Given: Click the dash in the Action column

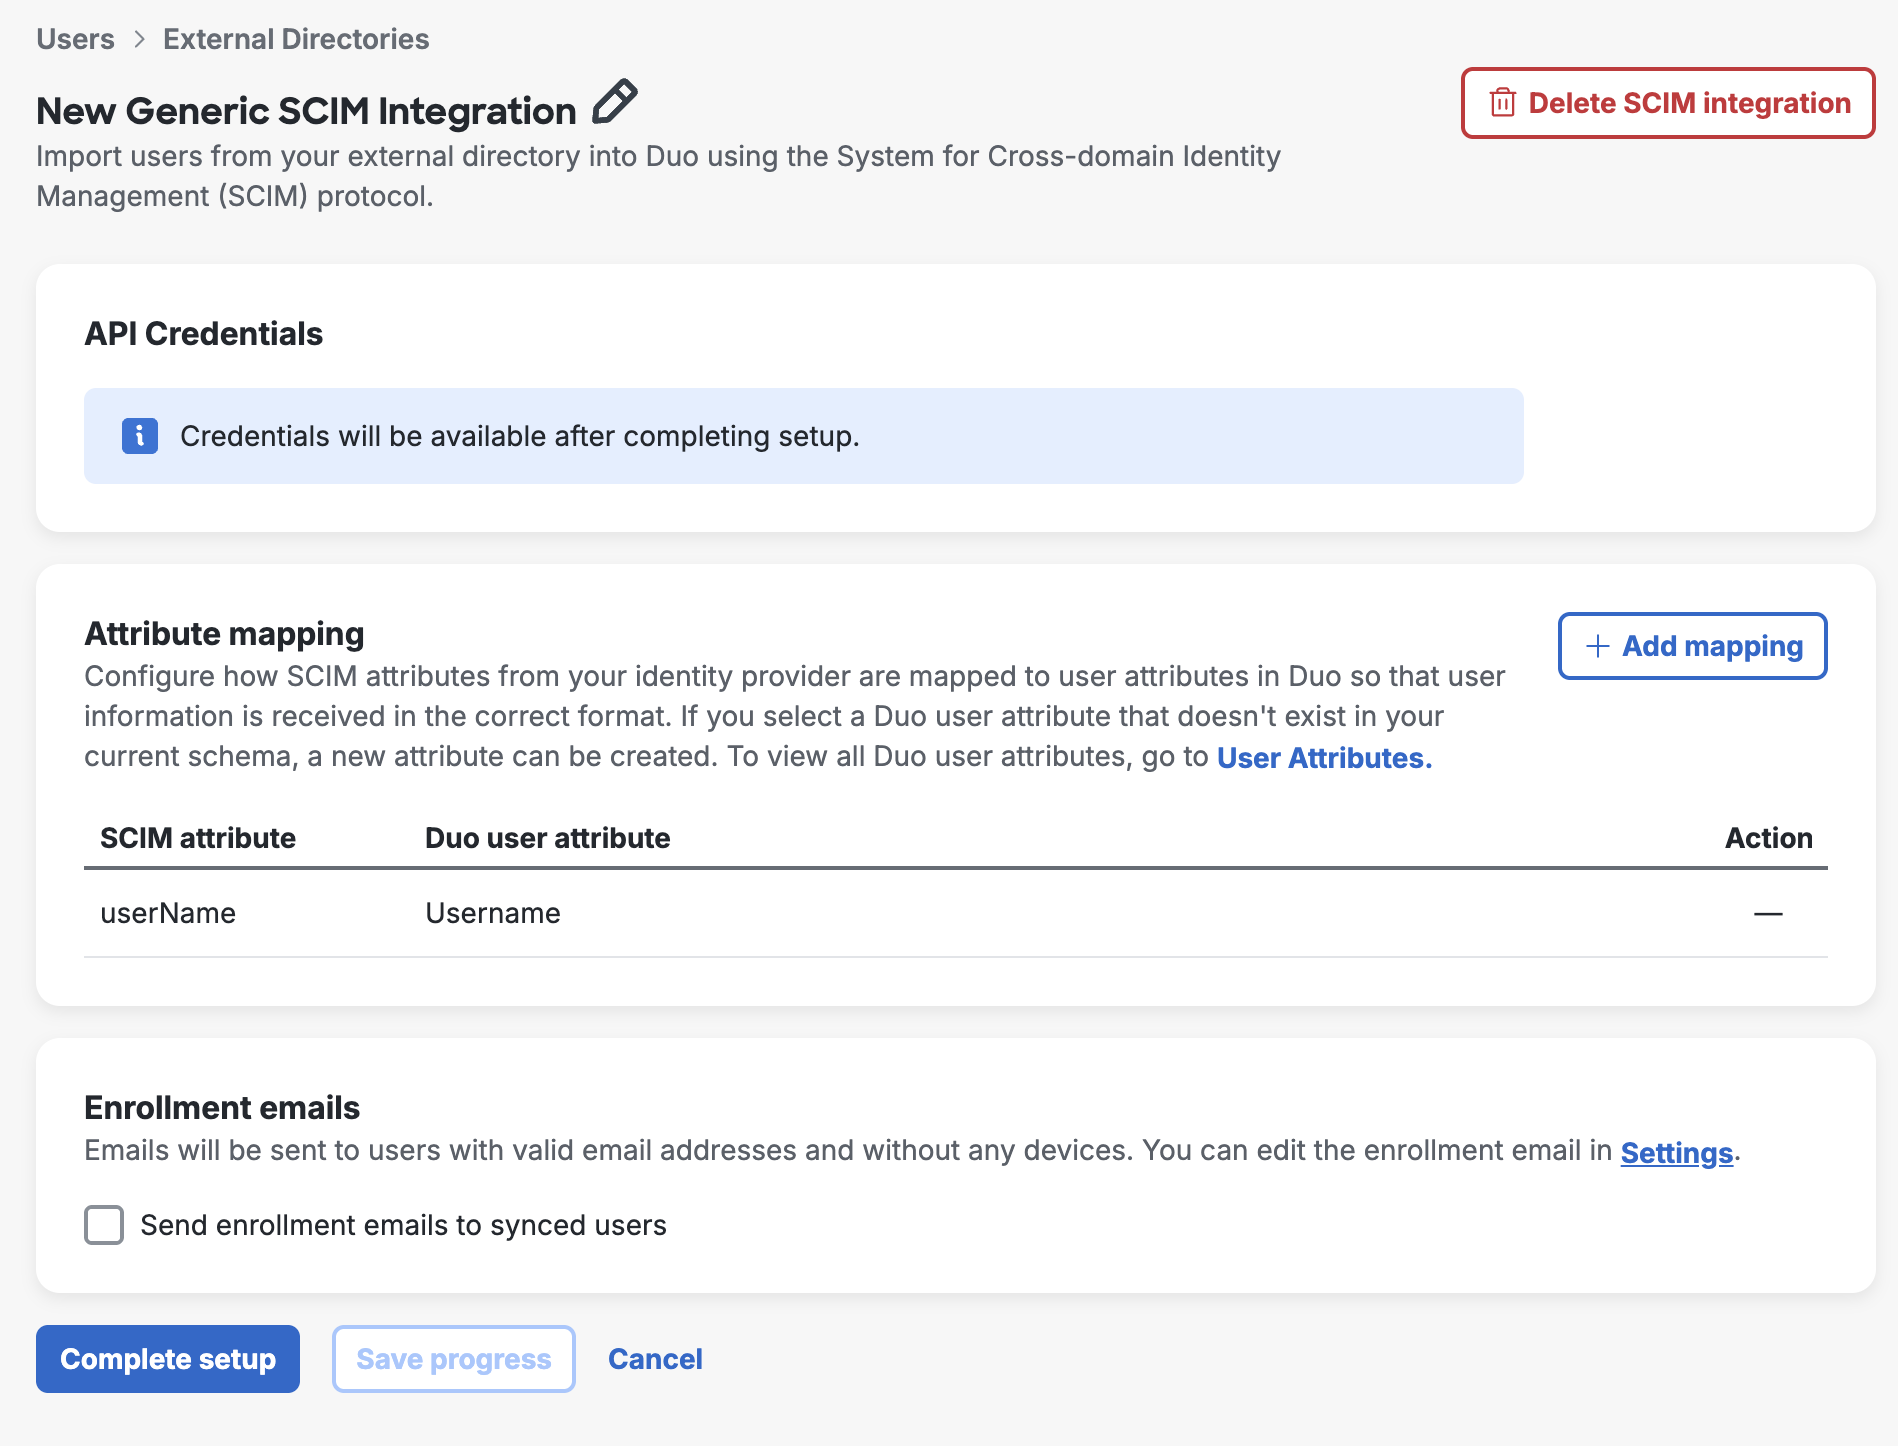Looking at the screenshot, I should pos(1767,913).
